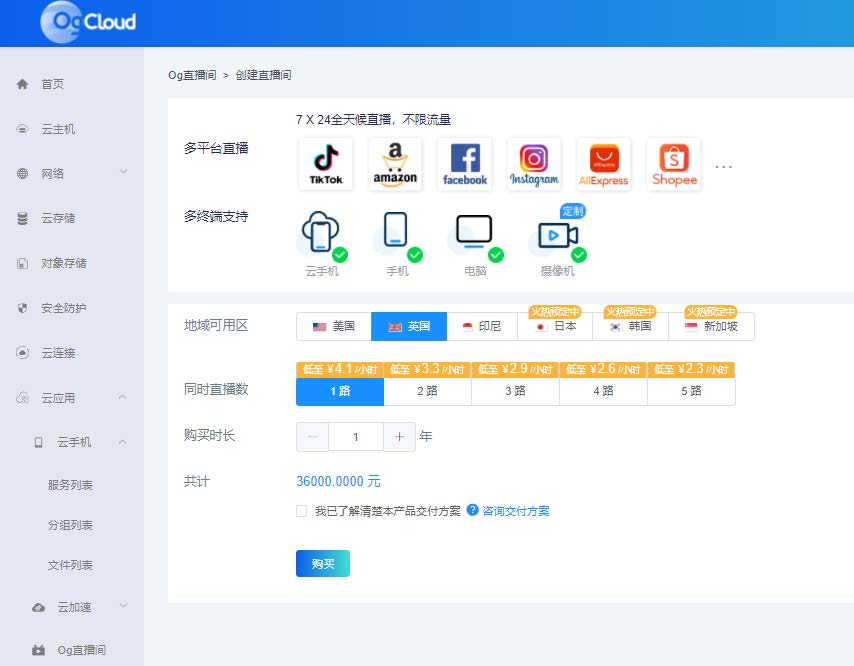Select the Instagram platform icon

click(x=534, y=164)
